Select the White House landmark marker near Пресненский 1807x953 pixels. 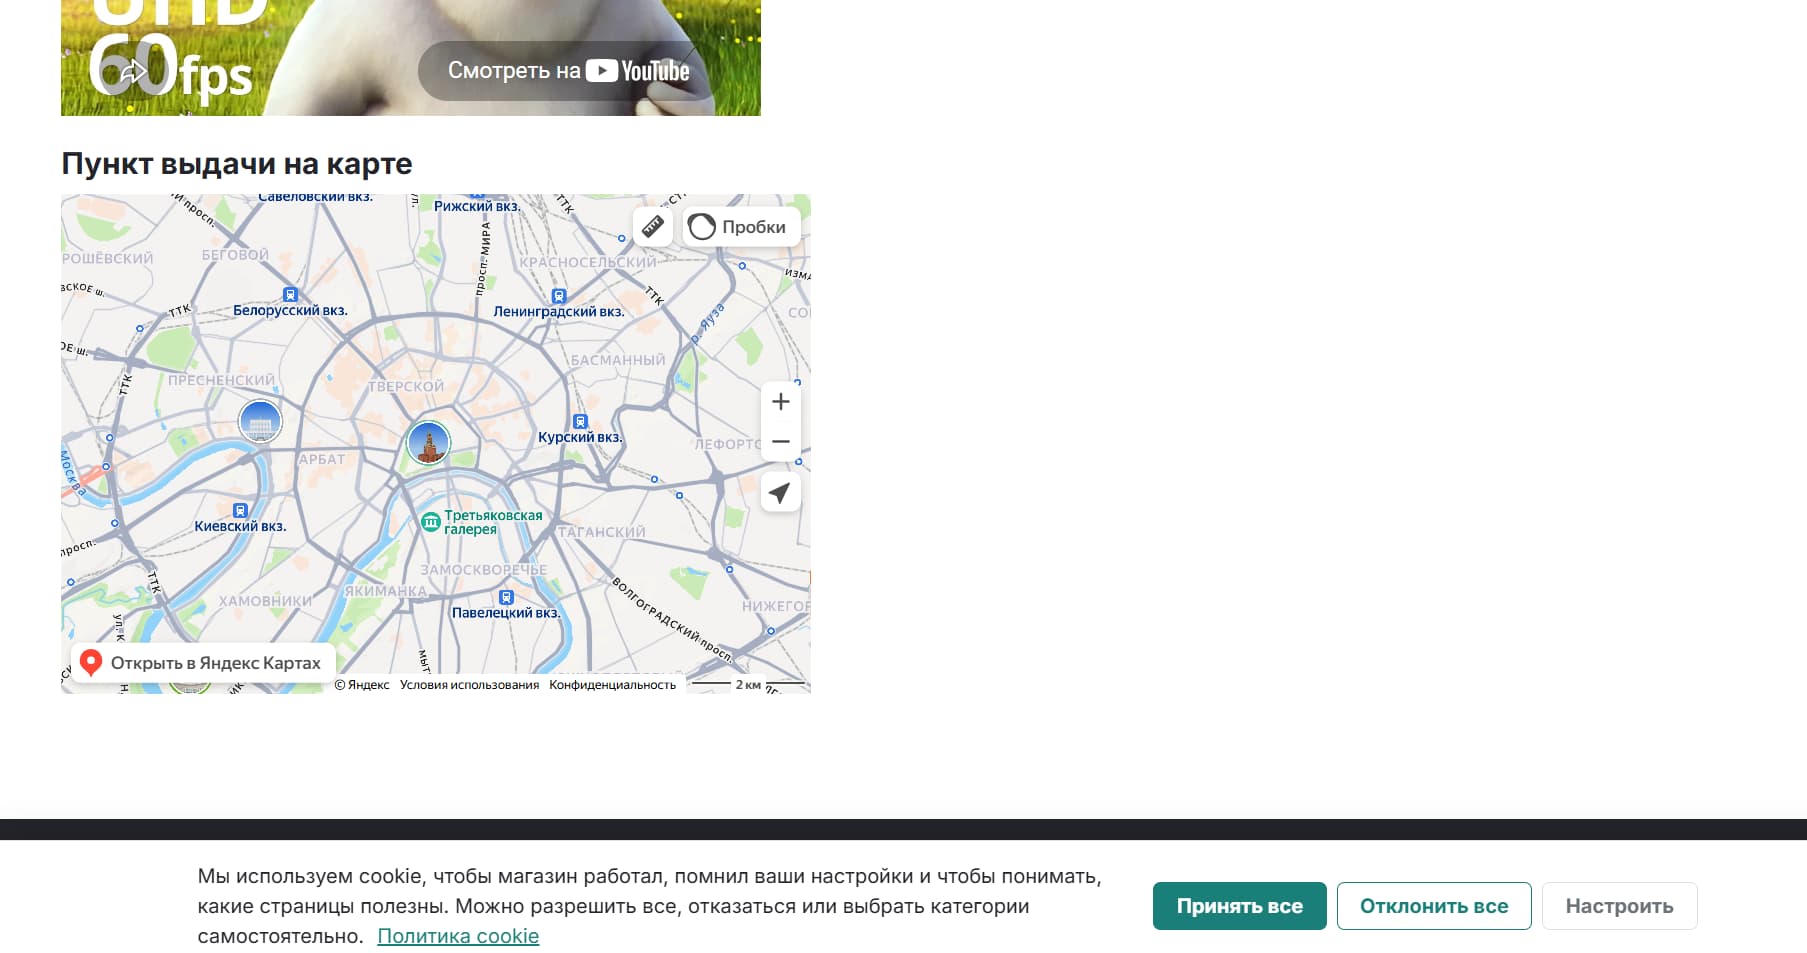click(260, 420)
